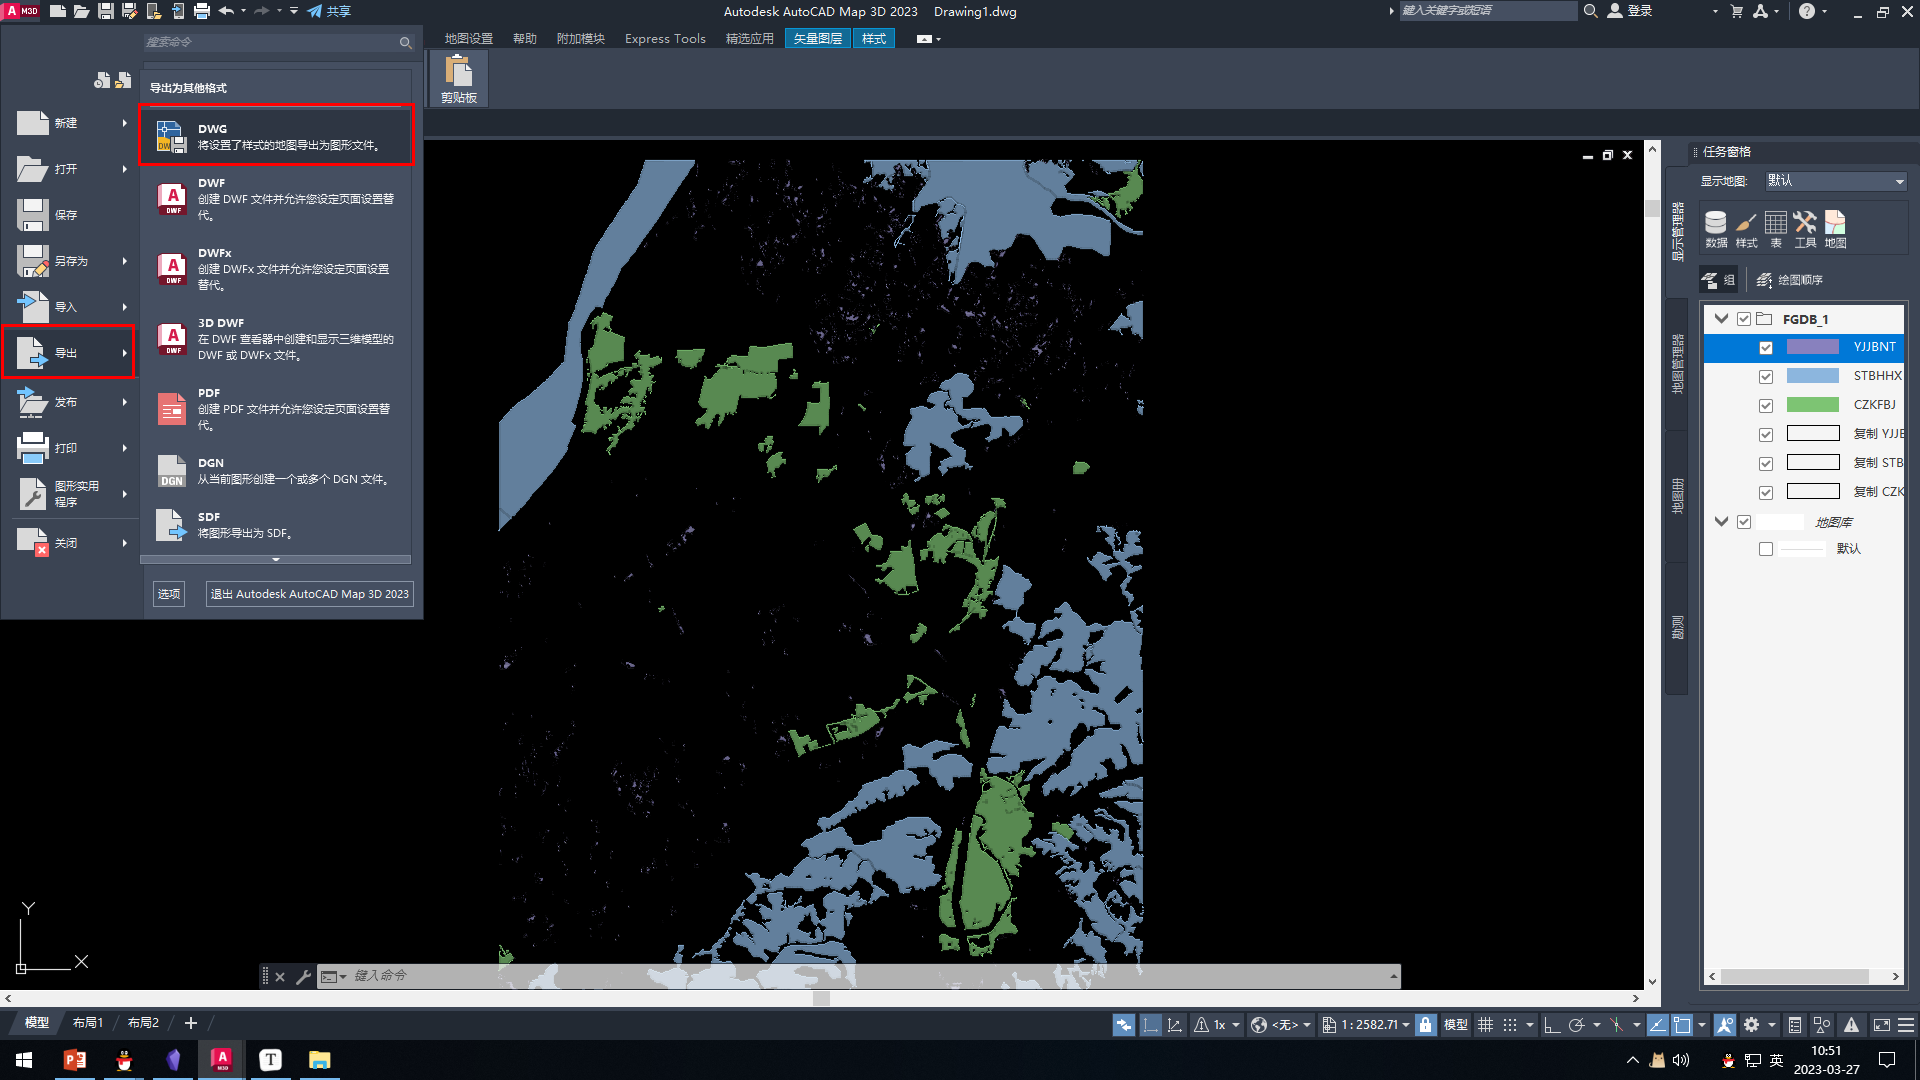Click the 工具 (Tools) icon in task pane
Viewport: 1920px width, 1080px height.
coord(1806,228)
